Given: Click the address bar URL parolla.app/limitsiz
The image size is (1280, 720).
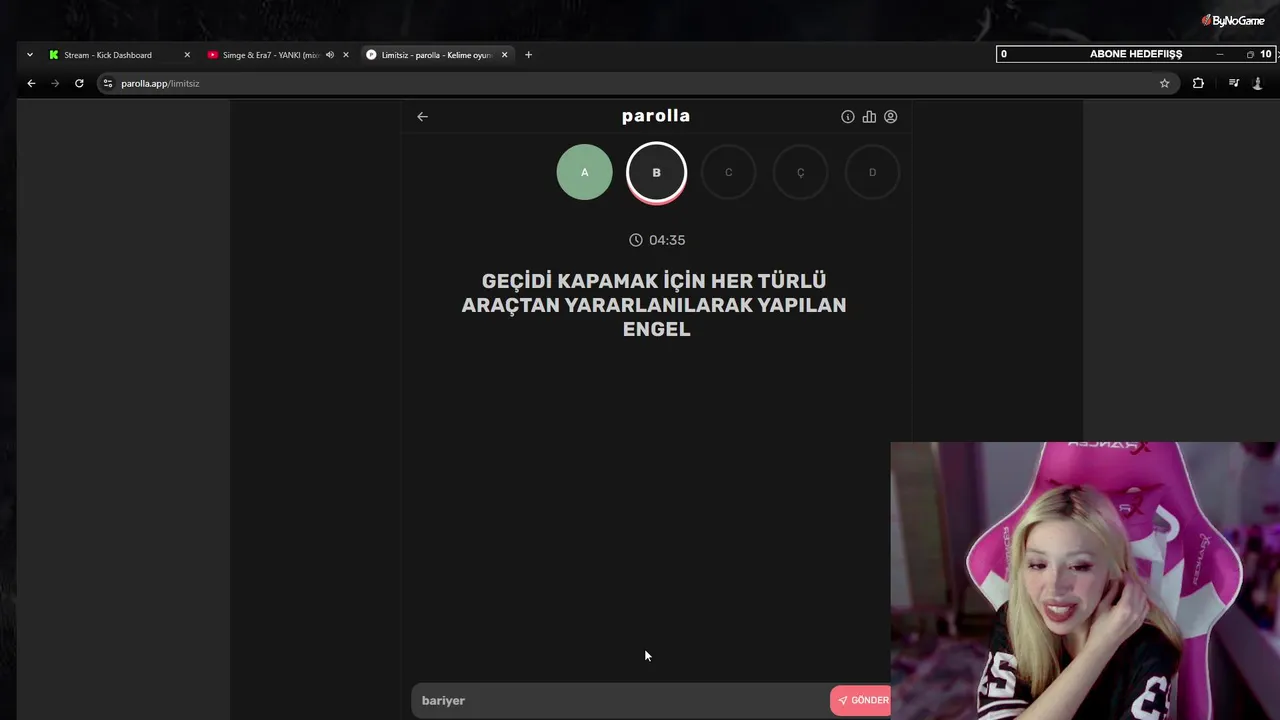Looking at the screenshot, I should (160, 84).
